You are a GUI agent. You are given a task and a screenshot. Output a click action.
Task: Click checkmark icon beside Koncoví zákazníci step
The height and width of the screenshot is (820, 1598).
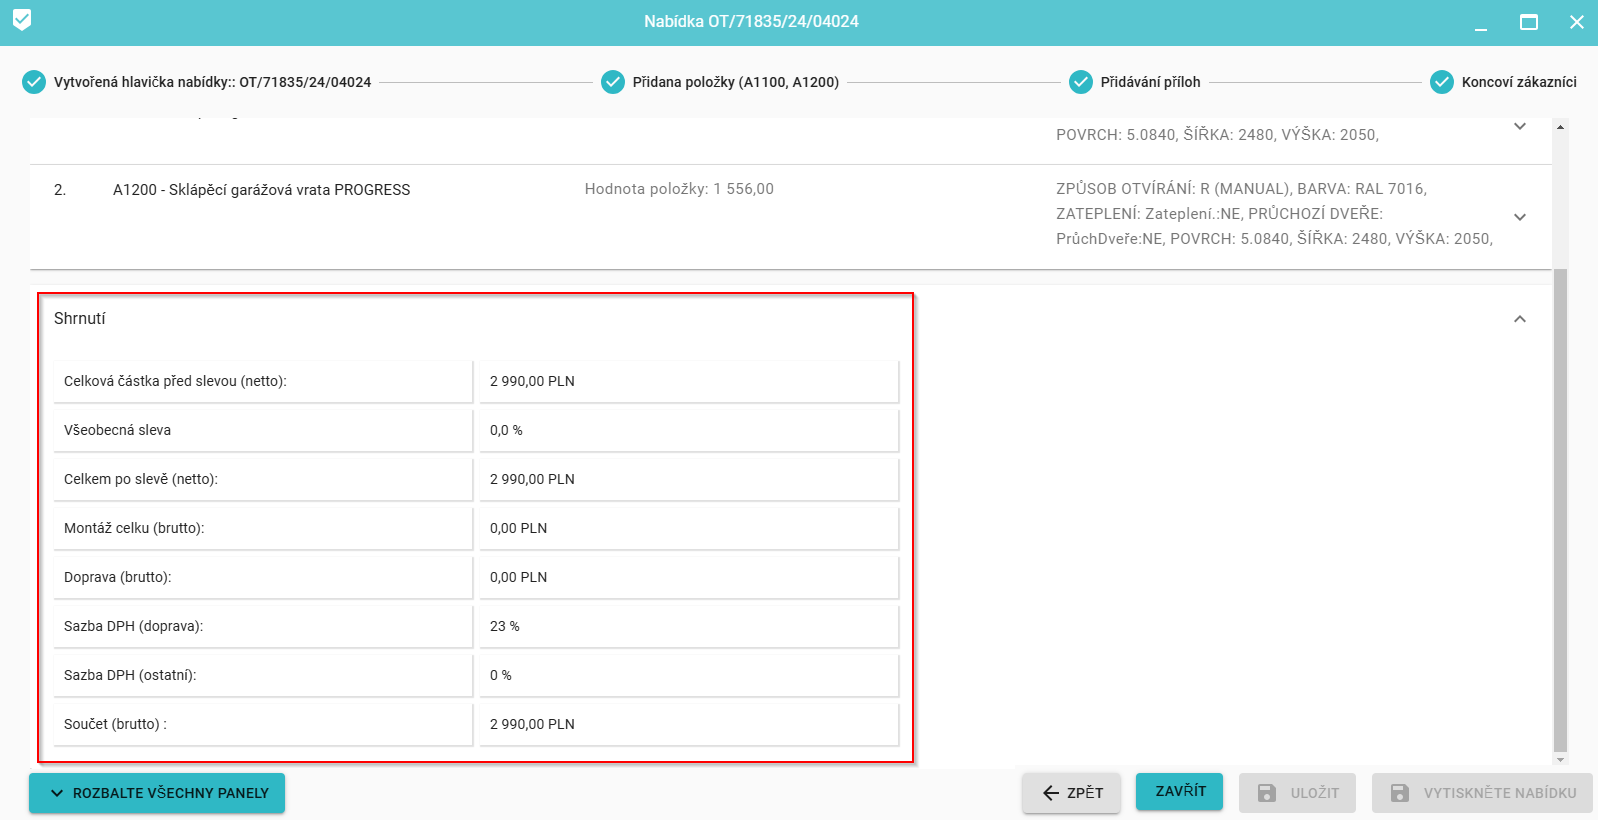click(x=1442, y=82)
